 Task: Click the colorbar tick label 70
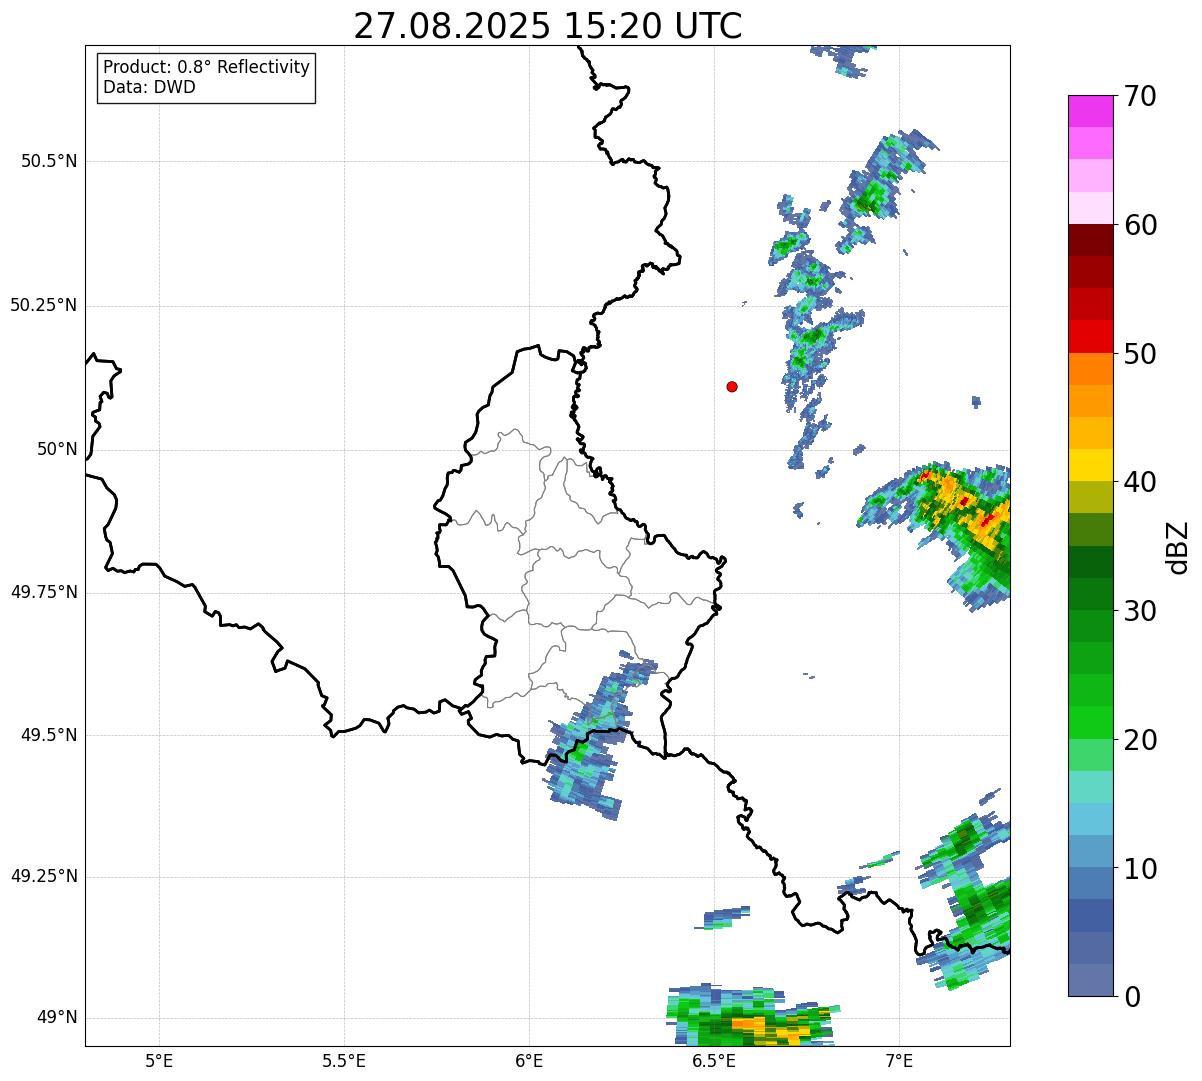pos(1140,96)
